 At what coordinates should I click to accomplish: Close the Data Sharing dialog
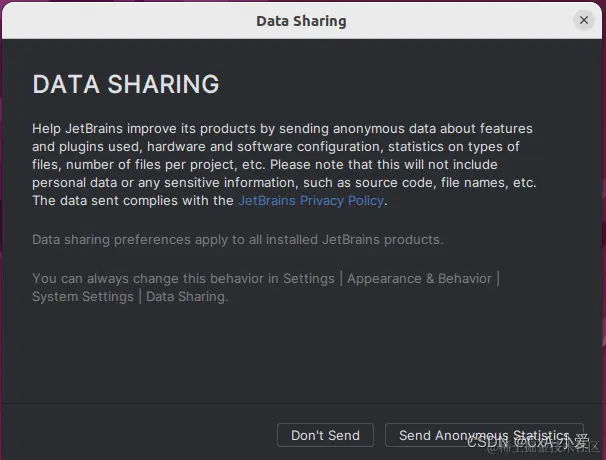coord(584,20)
